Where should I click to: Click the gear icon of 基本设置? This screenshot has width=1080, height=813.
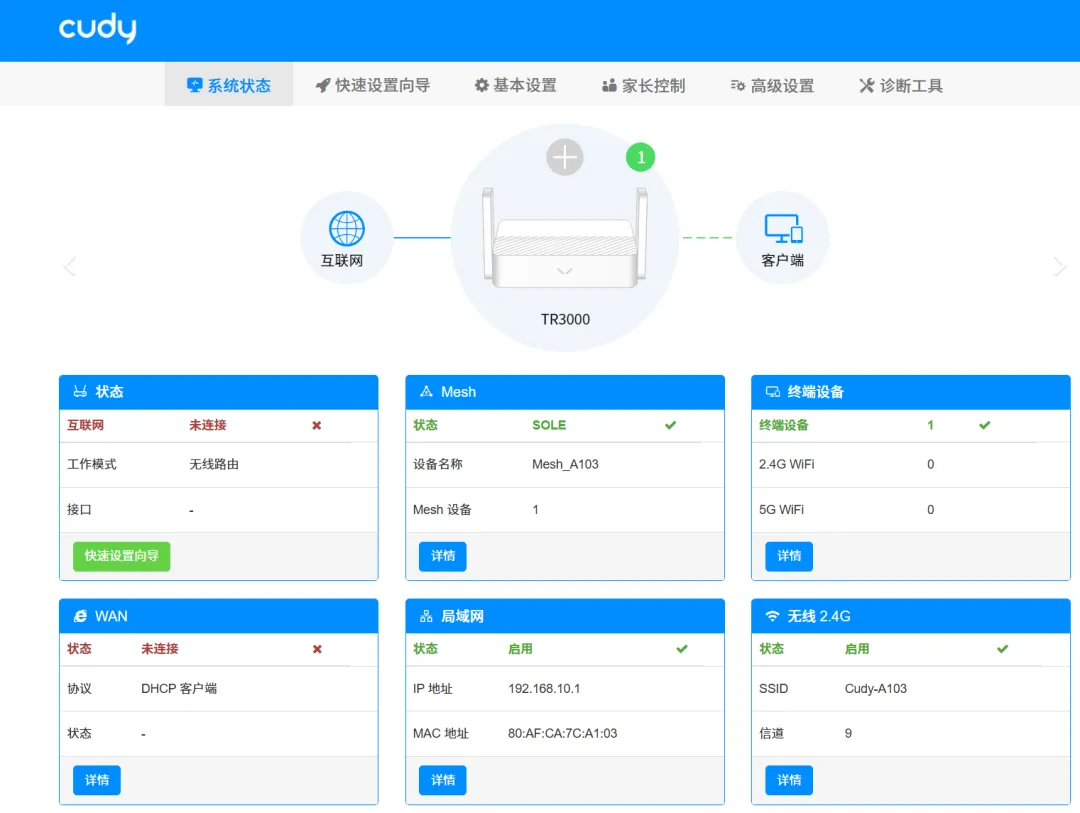[x=481, y=85]
